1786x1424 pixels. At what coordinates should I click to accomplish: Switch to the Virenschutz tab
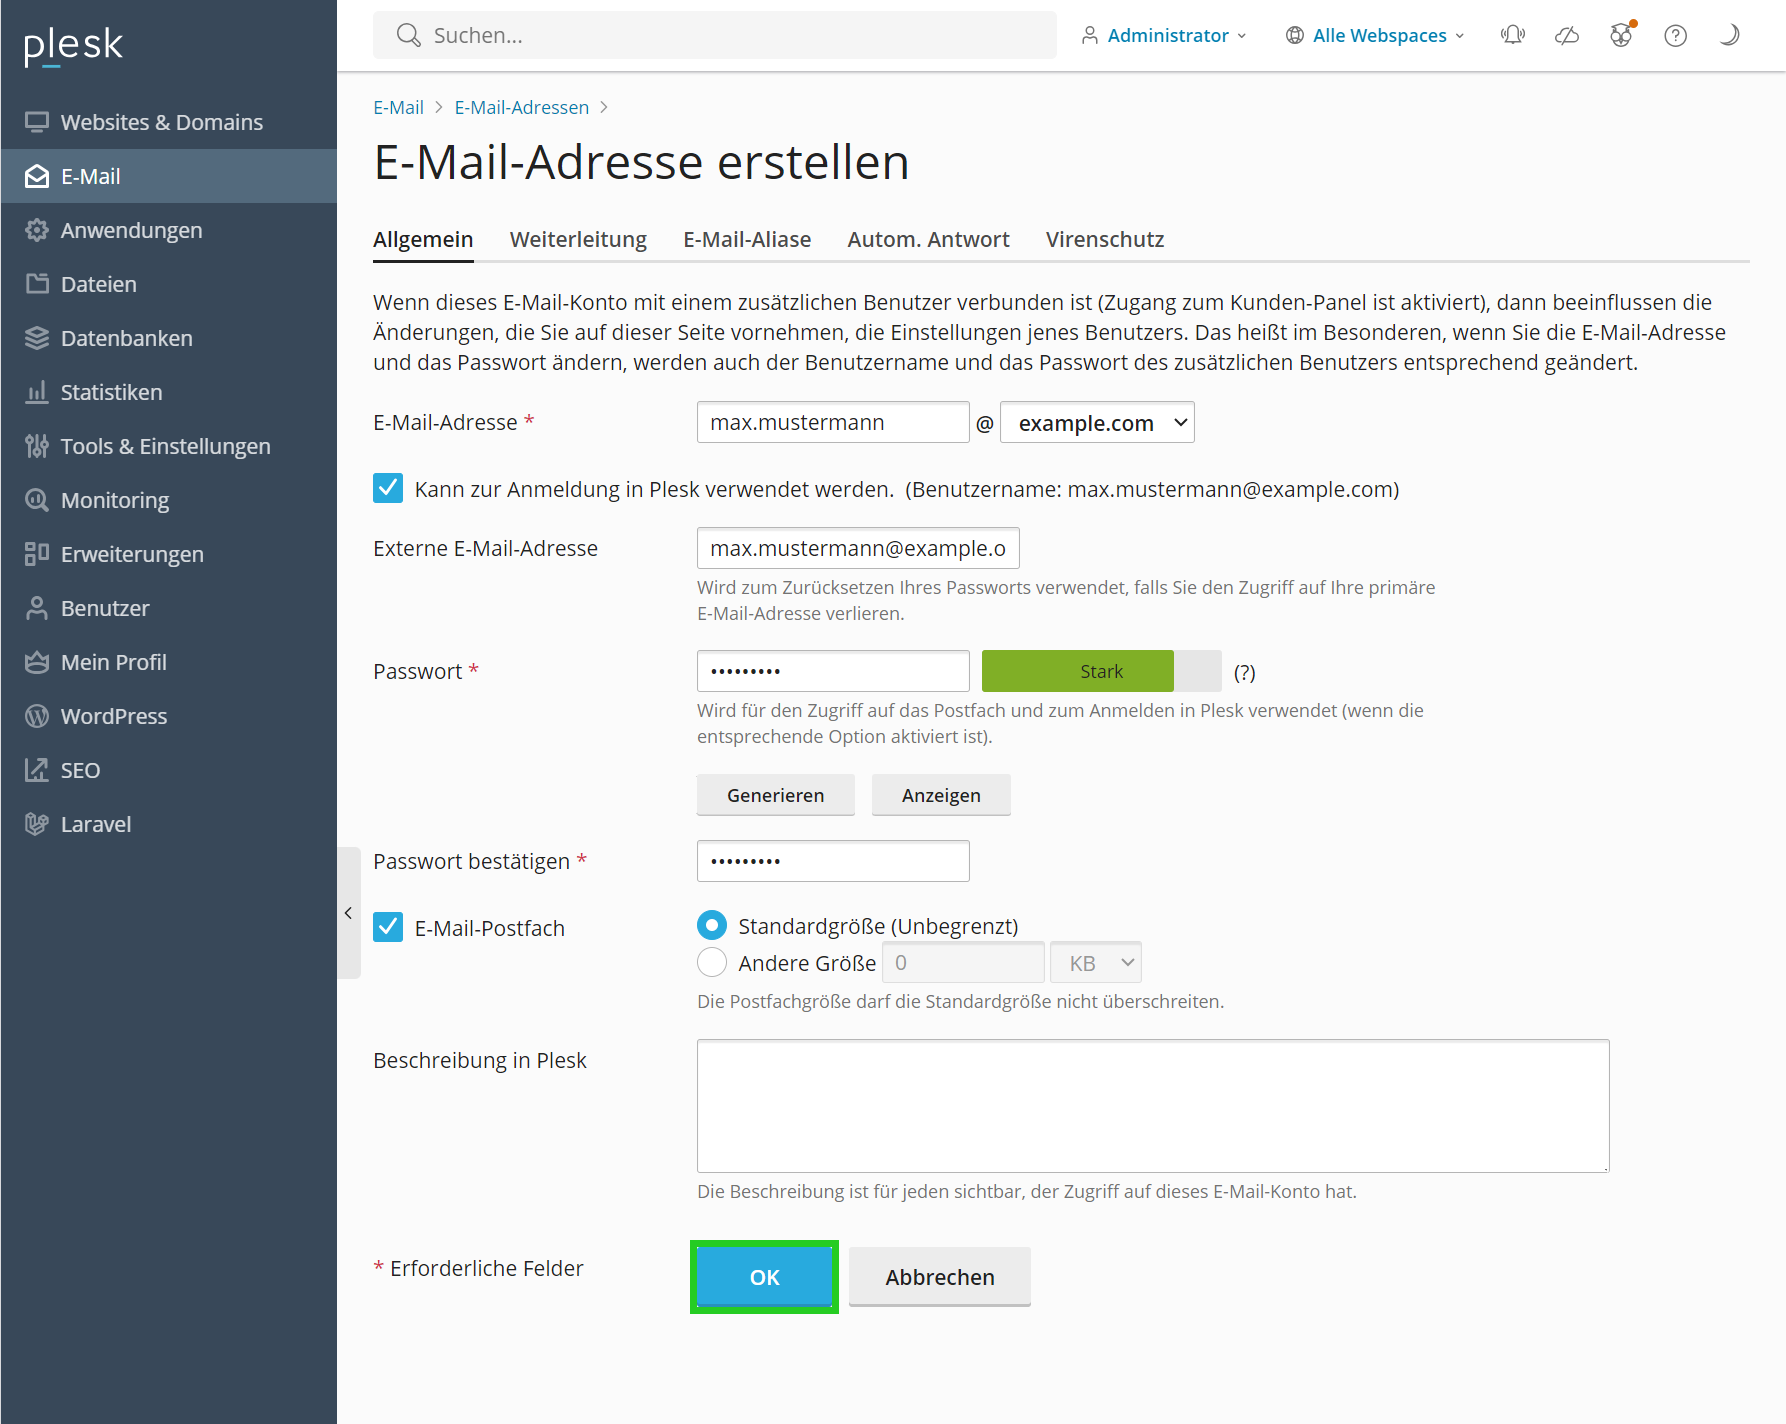click(x=1105, y=240)
